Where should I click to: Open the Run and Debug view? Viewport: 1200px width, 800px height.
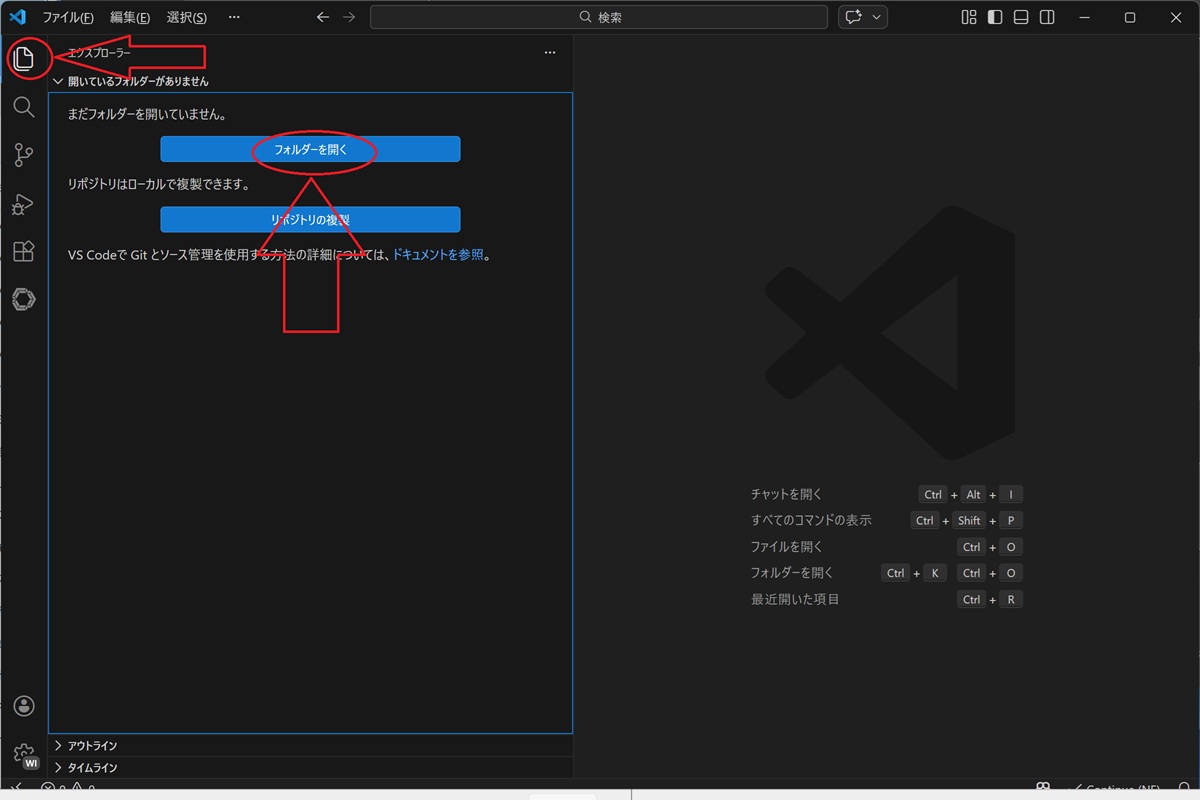coord(23,204)
